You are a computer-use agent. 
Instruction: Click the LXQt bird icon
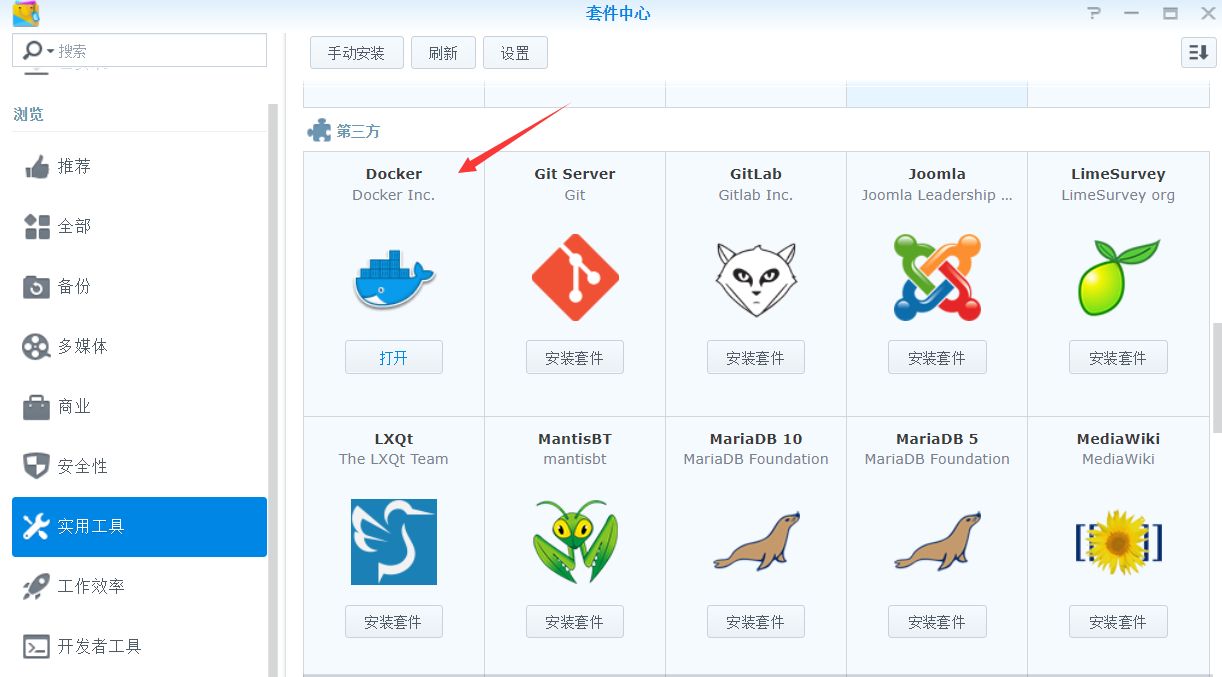[394, 542]
